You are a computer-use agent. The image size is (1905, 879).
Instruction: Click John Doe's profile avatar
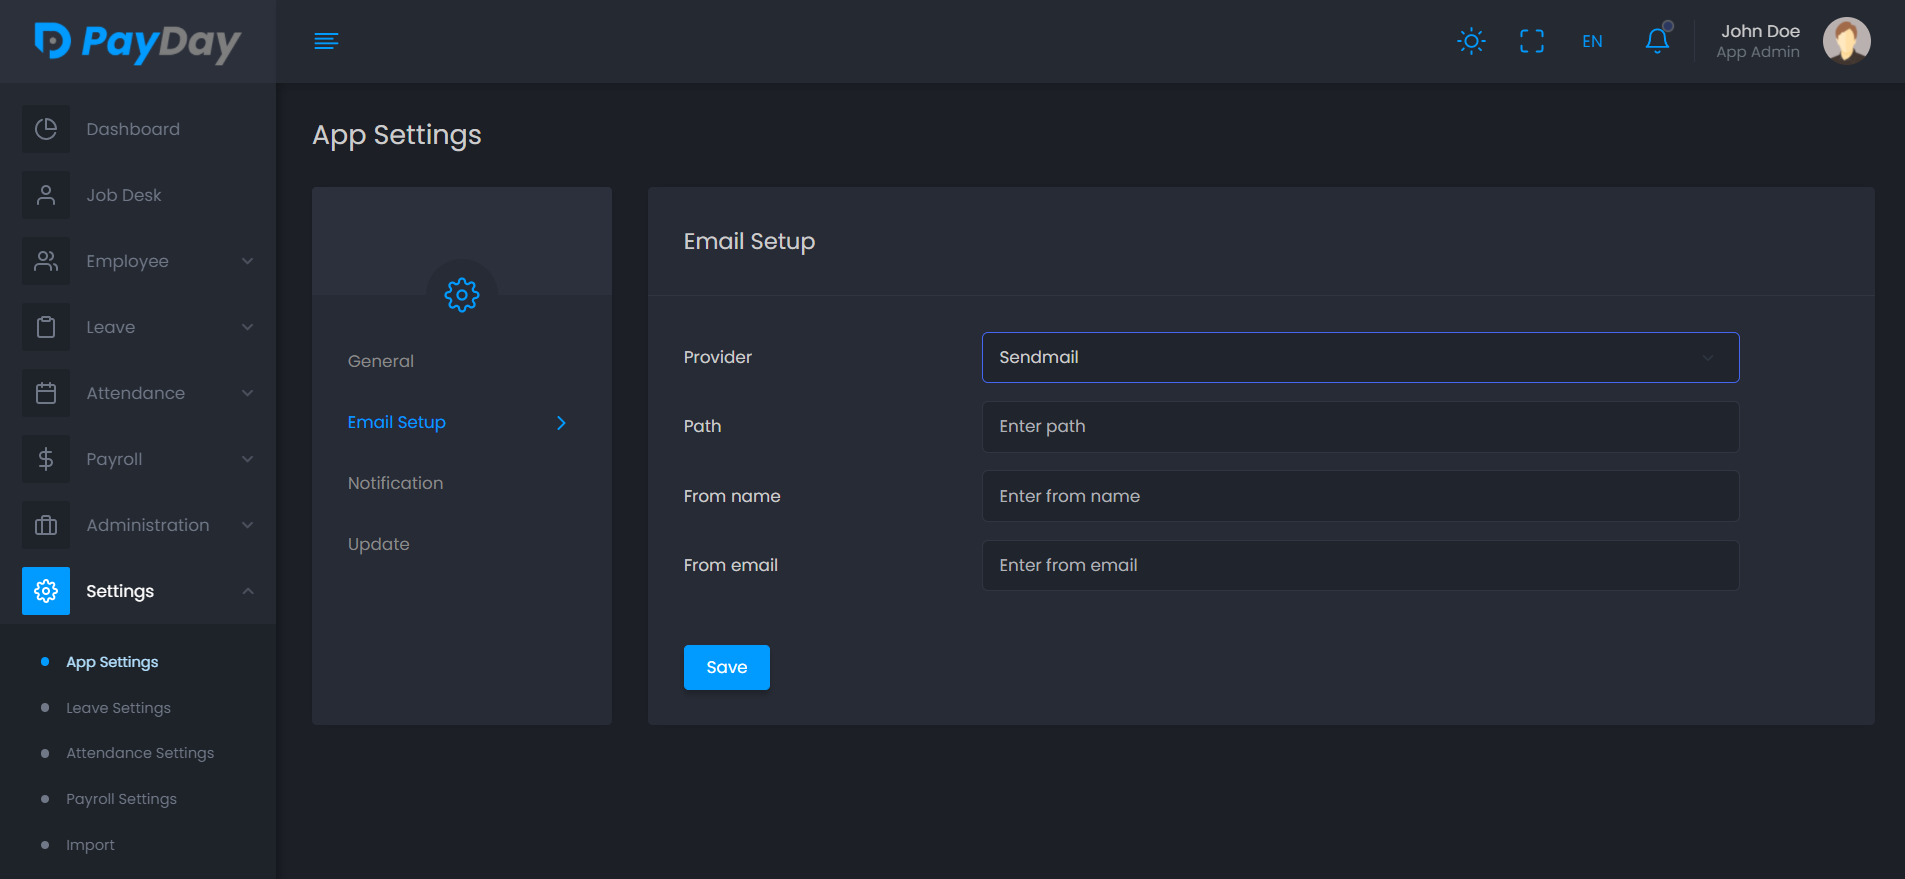pos(1846,41)
